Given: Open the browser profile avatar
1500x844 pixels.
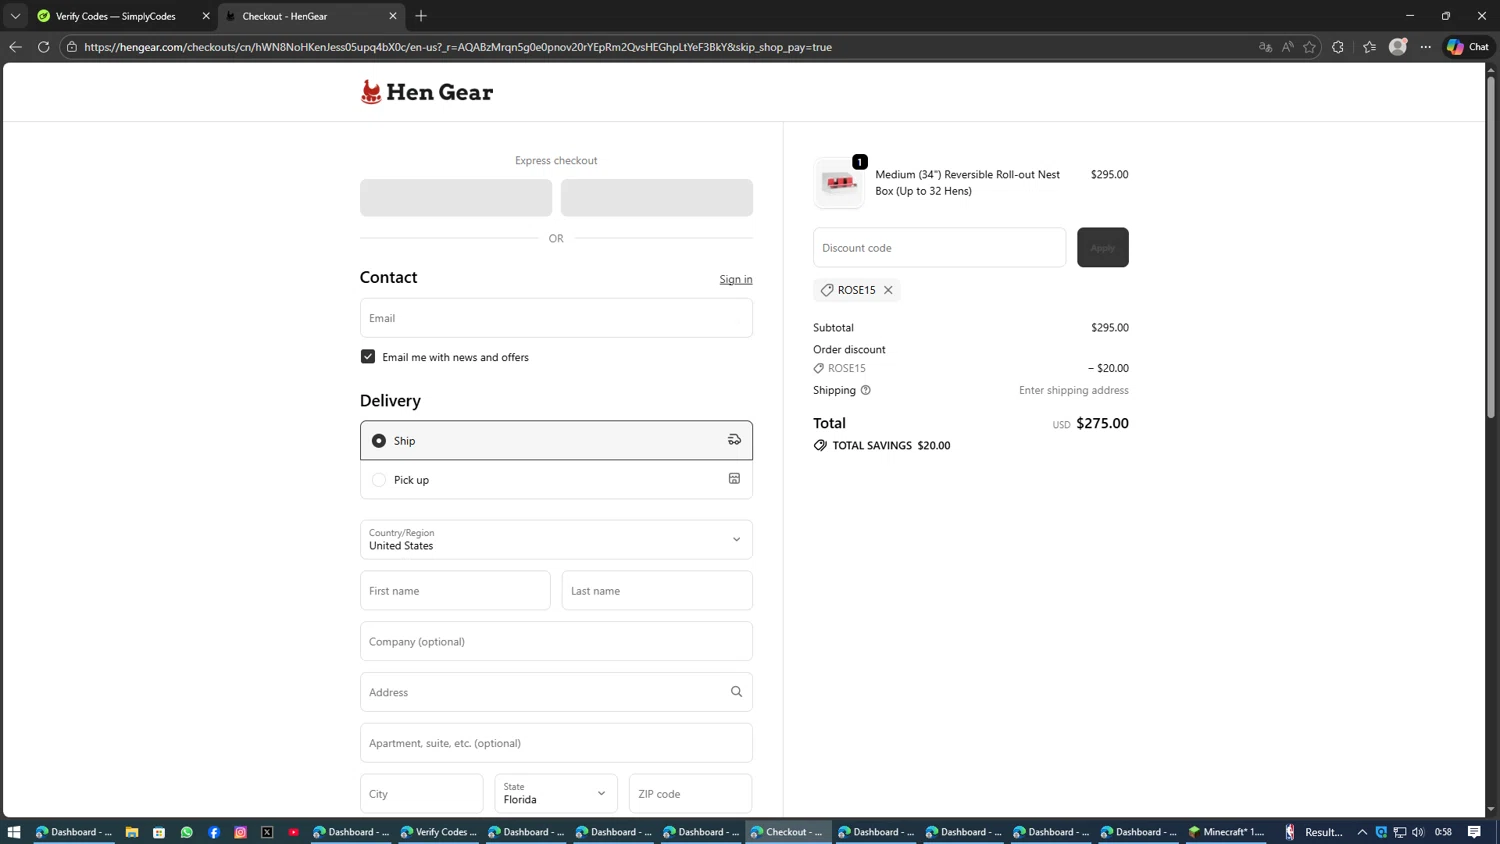Looking at the screenshot, I should point(1398,47).
